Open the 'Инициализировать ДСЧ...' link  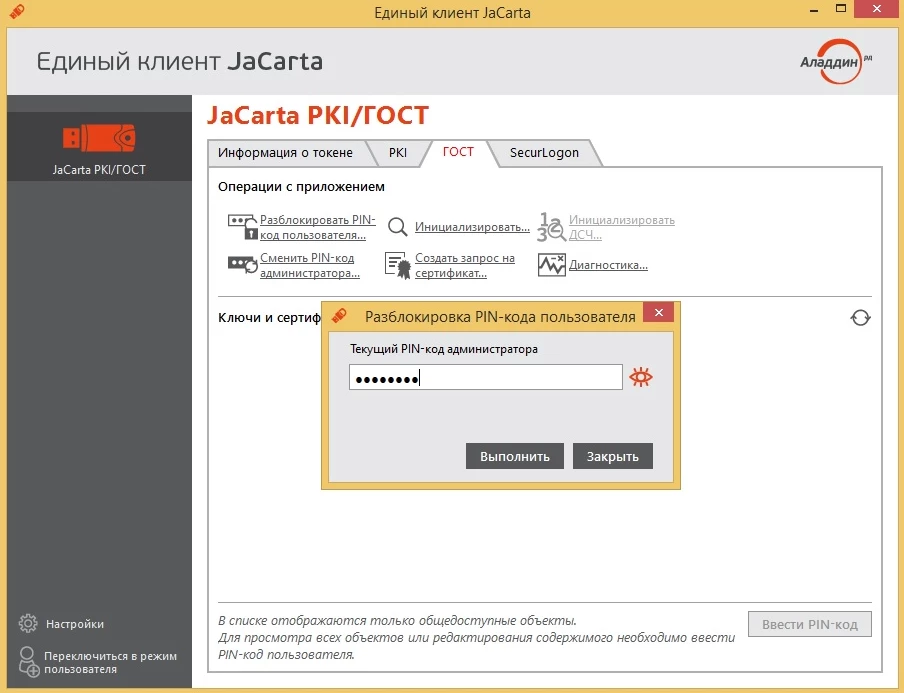pos(622,227)
